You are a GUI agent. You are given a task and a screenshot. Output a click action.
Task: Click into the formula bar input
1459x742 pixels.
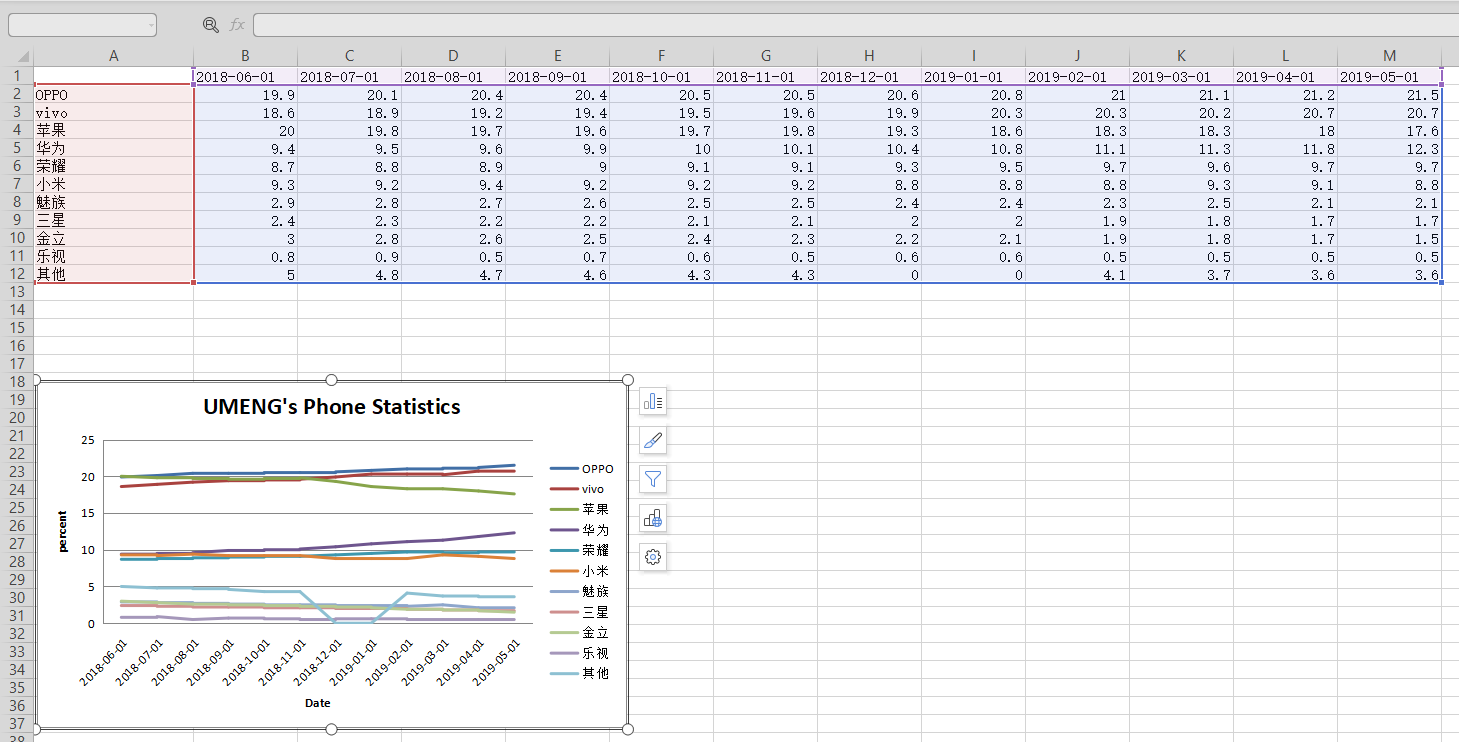pyautogui.click(x=855, y=25)
